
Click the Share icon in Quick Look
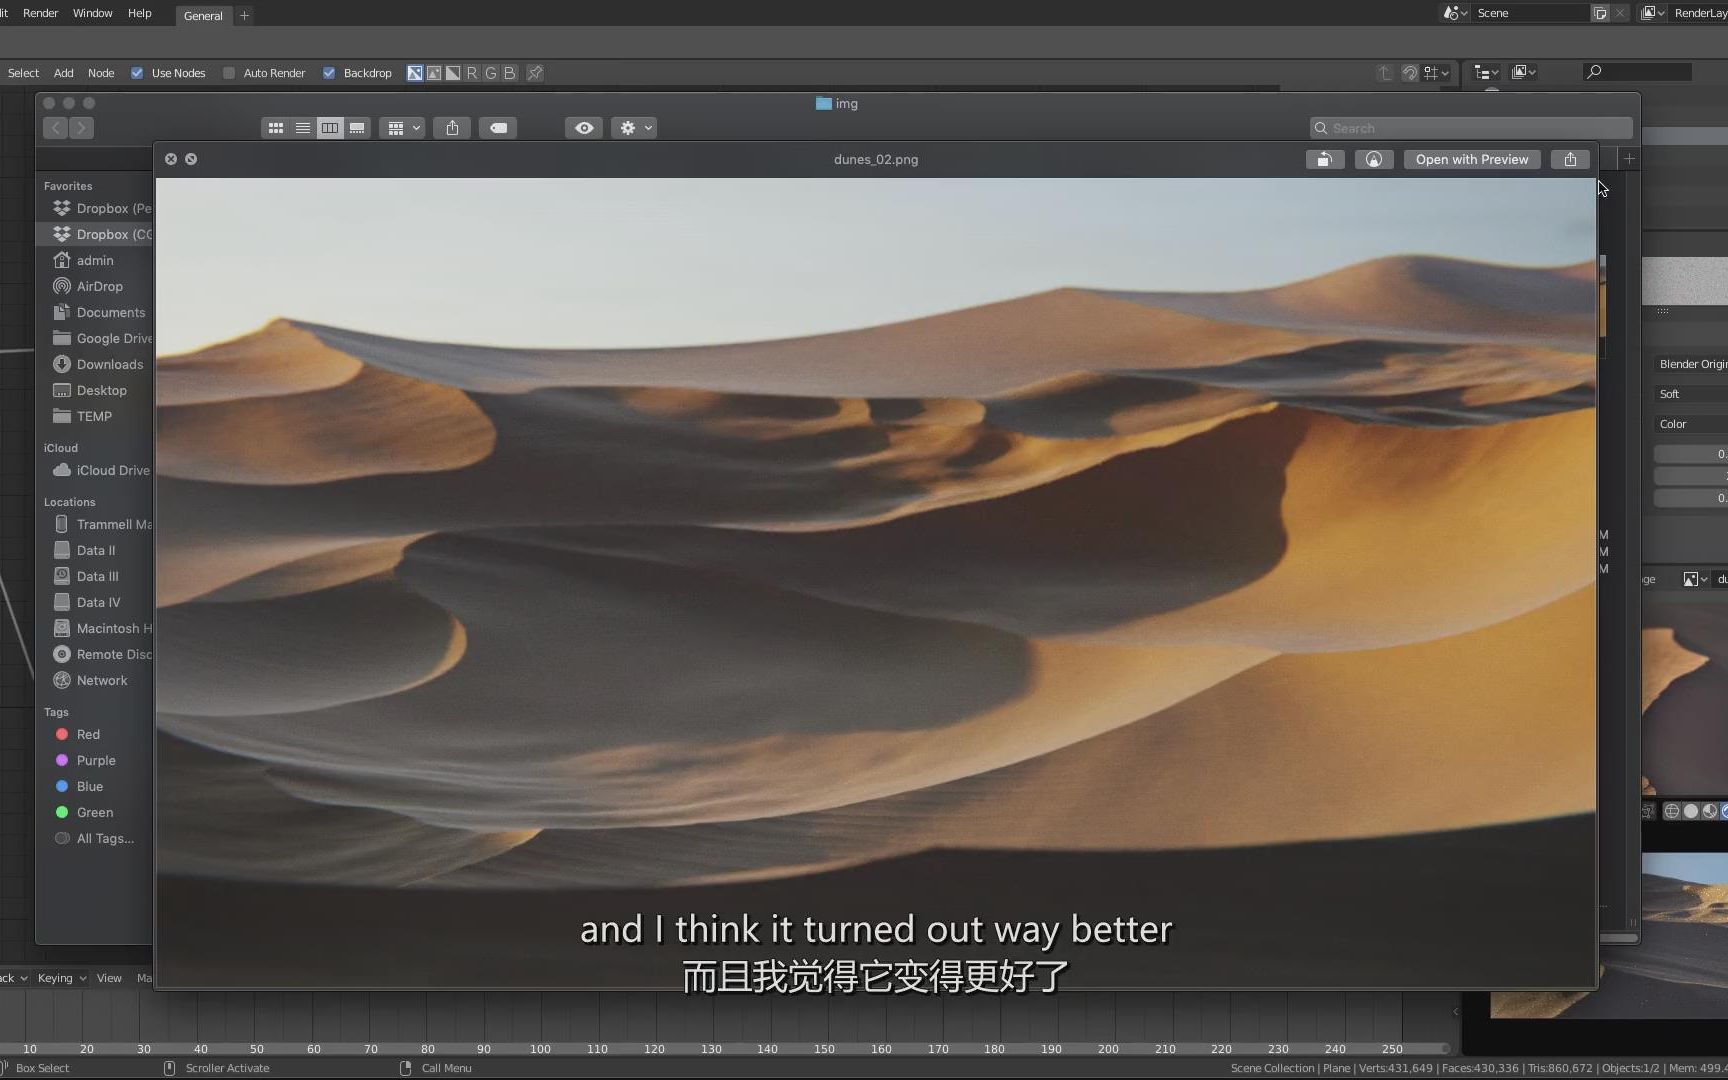pyautogui.click(x=1569, y=159)
